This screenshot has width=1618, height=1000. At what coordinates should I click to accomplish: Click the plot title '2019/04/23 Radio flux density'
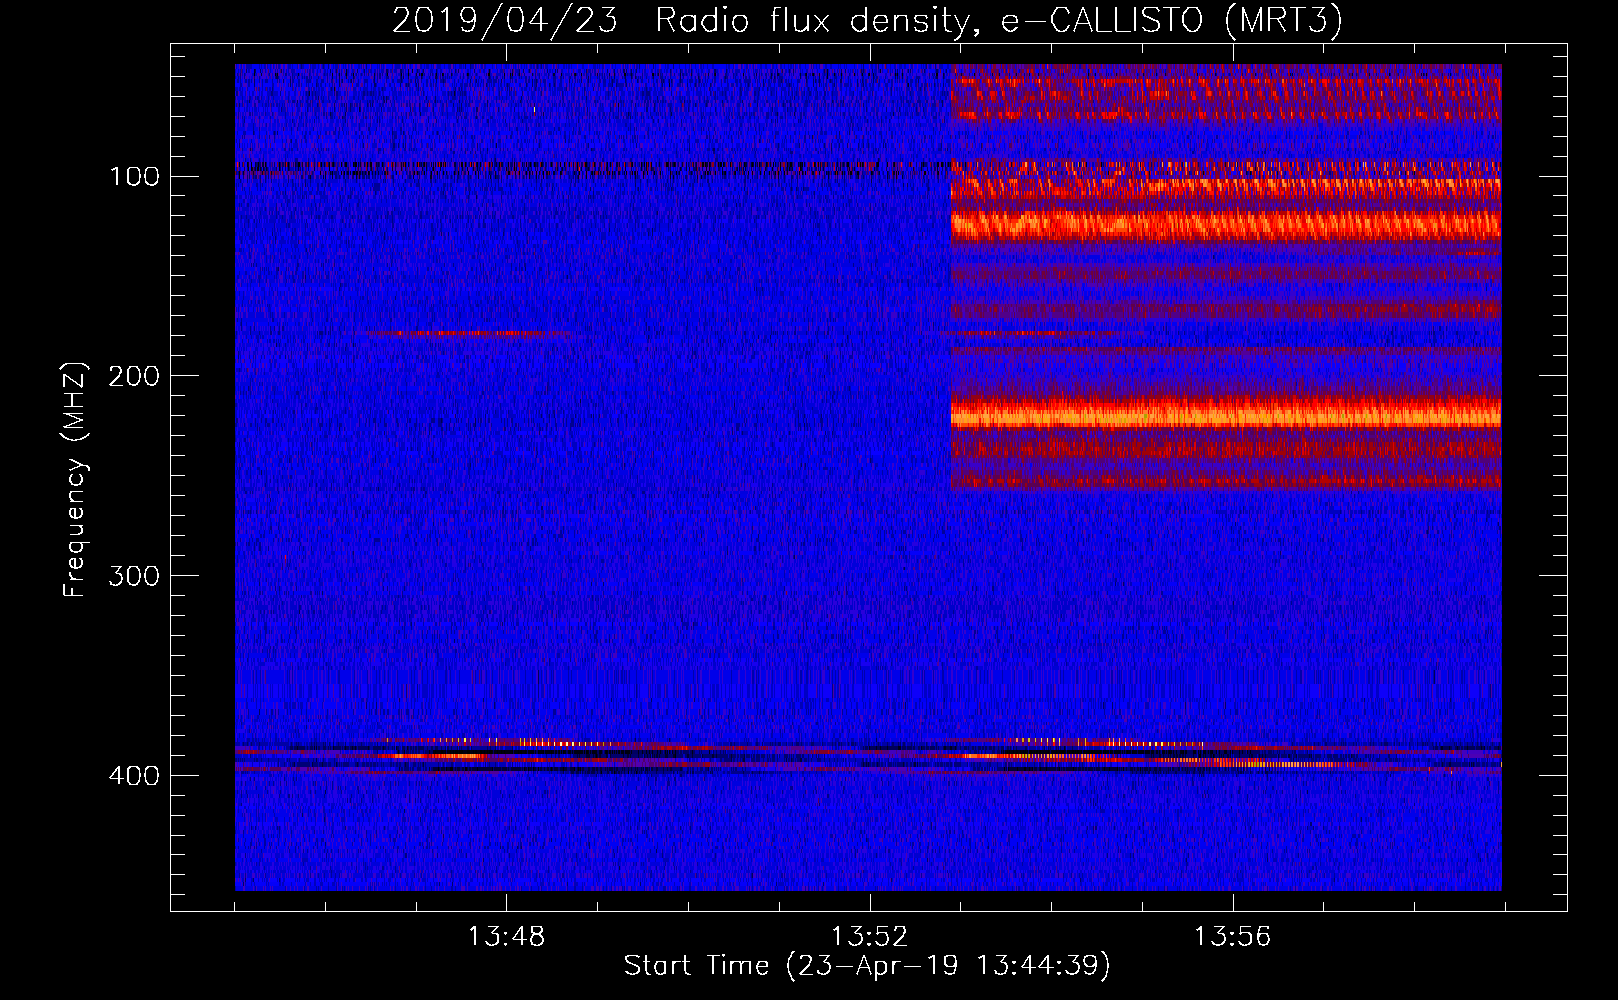867,21
